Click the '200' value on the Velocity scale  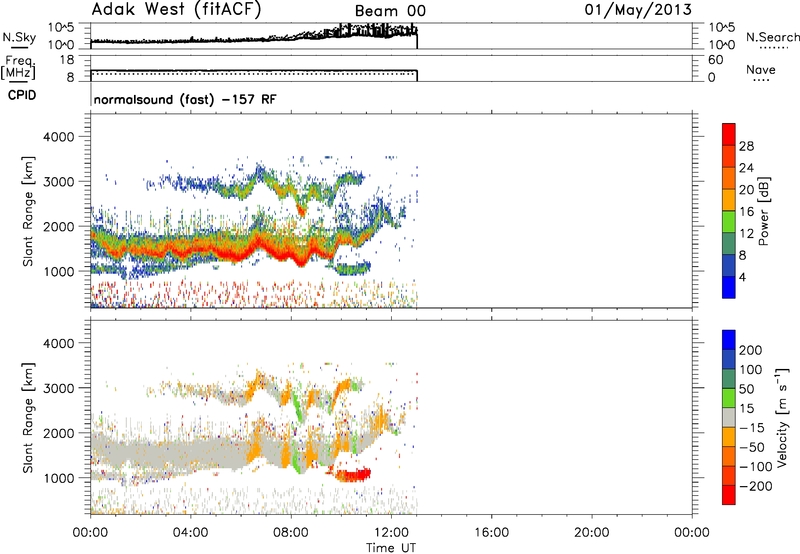pos(750,350)
